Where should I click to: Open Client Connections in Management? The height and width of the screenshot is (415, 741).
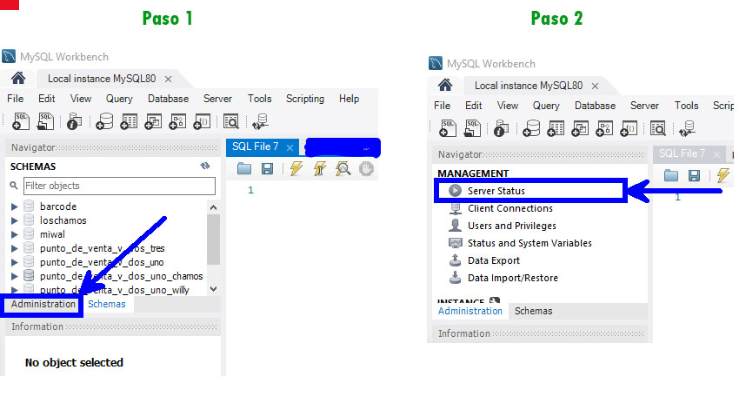(509, 208)
